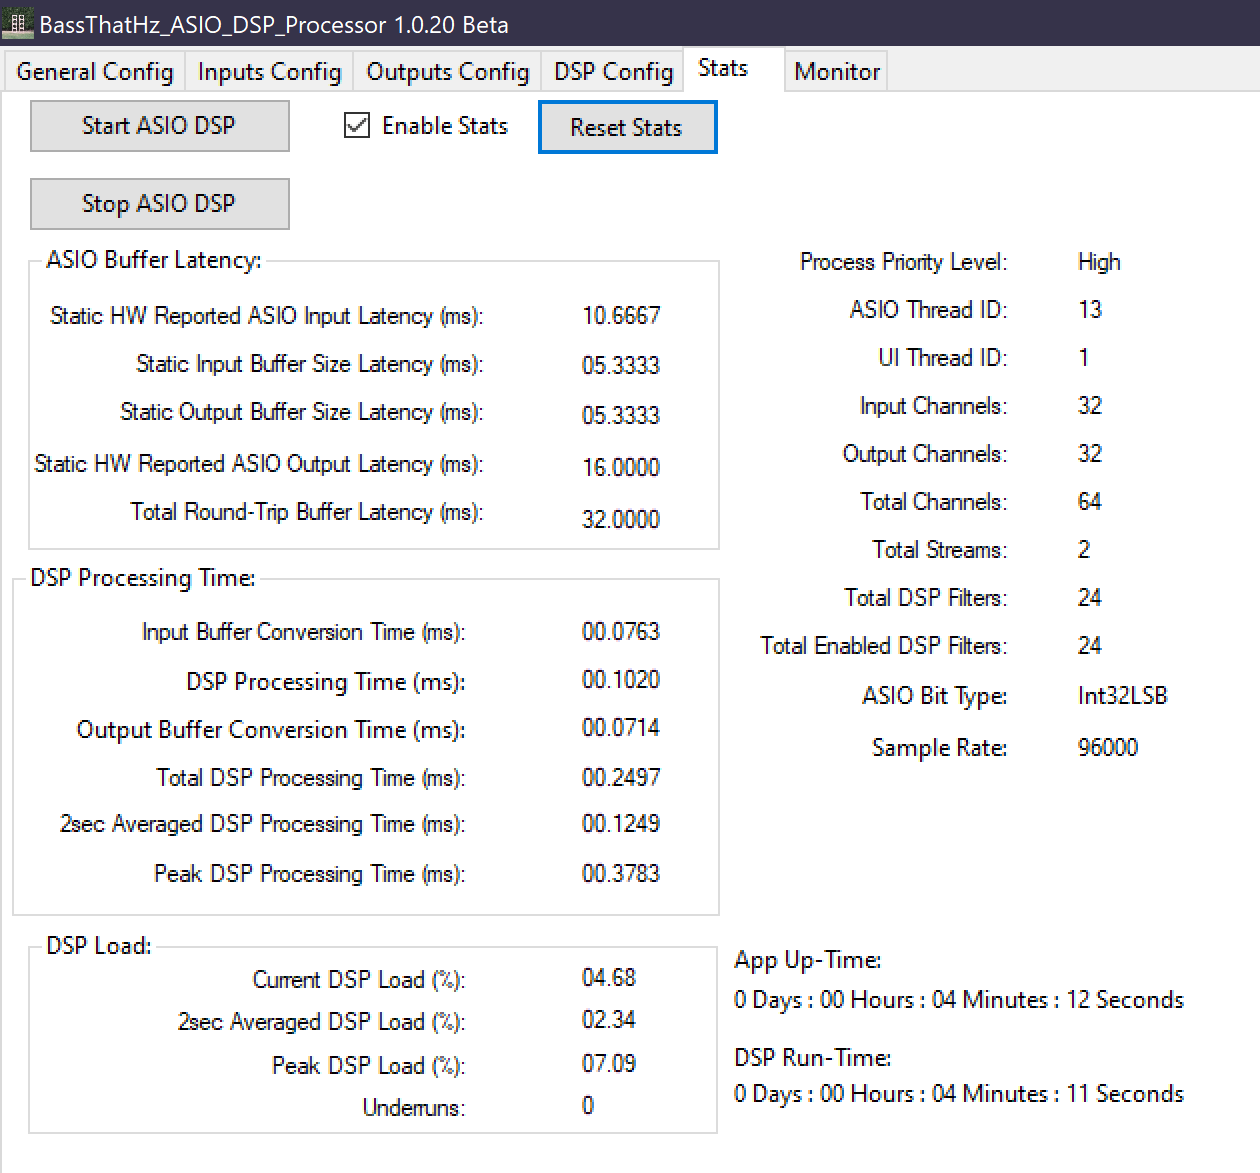Select ASIO input latency value 10.6667

(x=621, y=316)
